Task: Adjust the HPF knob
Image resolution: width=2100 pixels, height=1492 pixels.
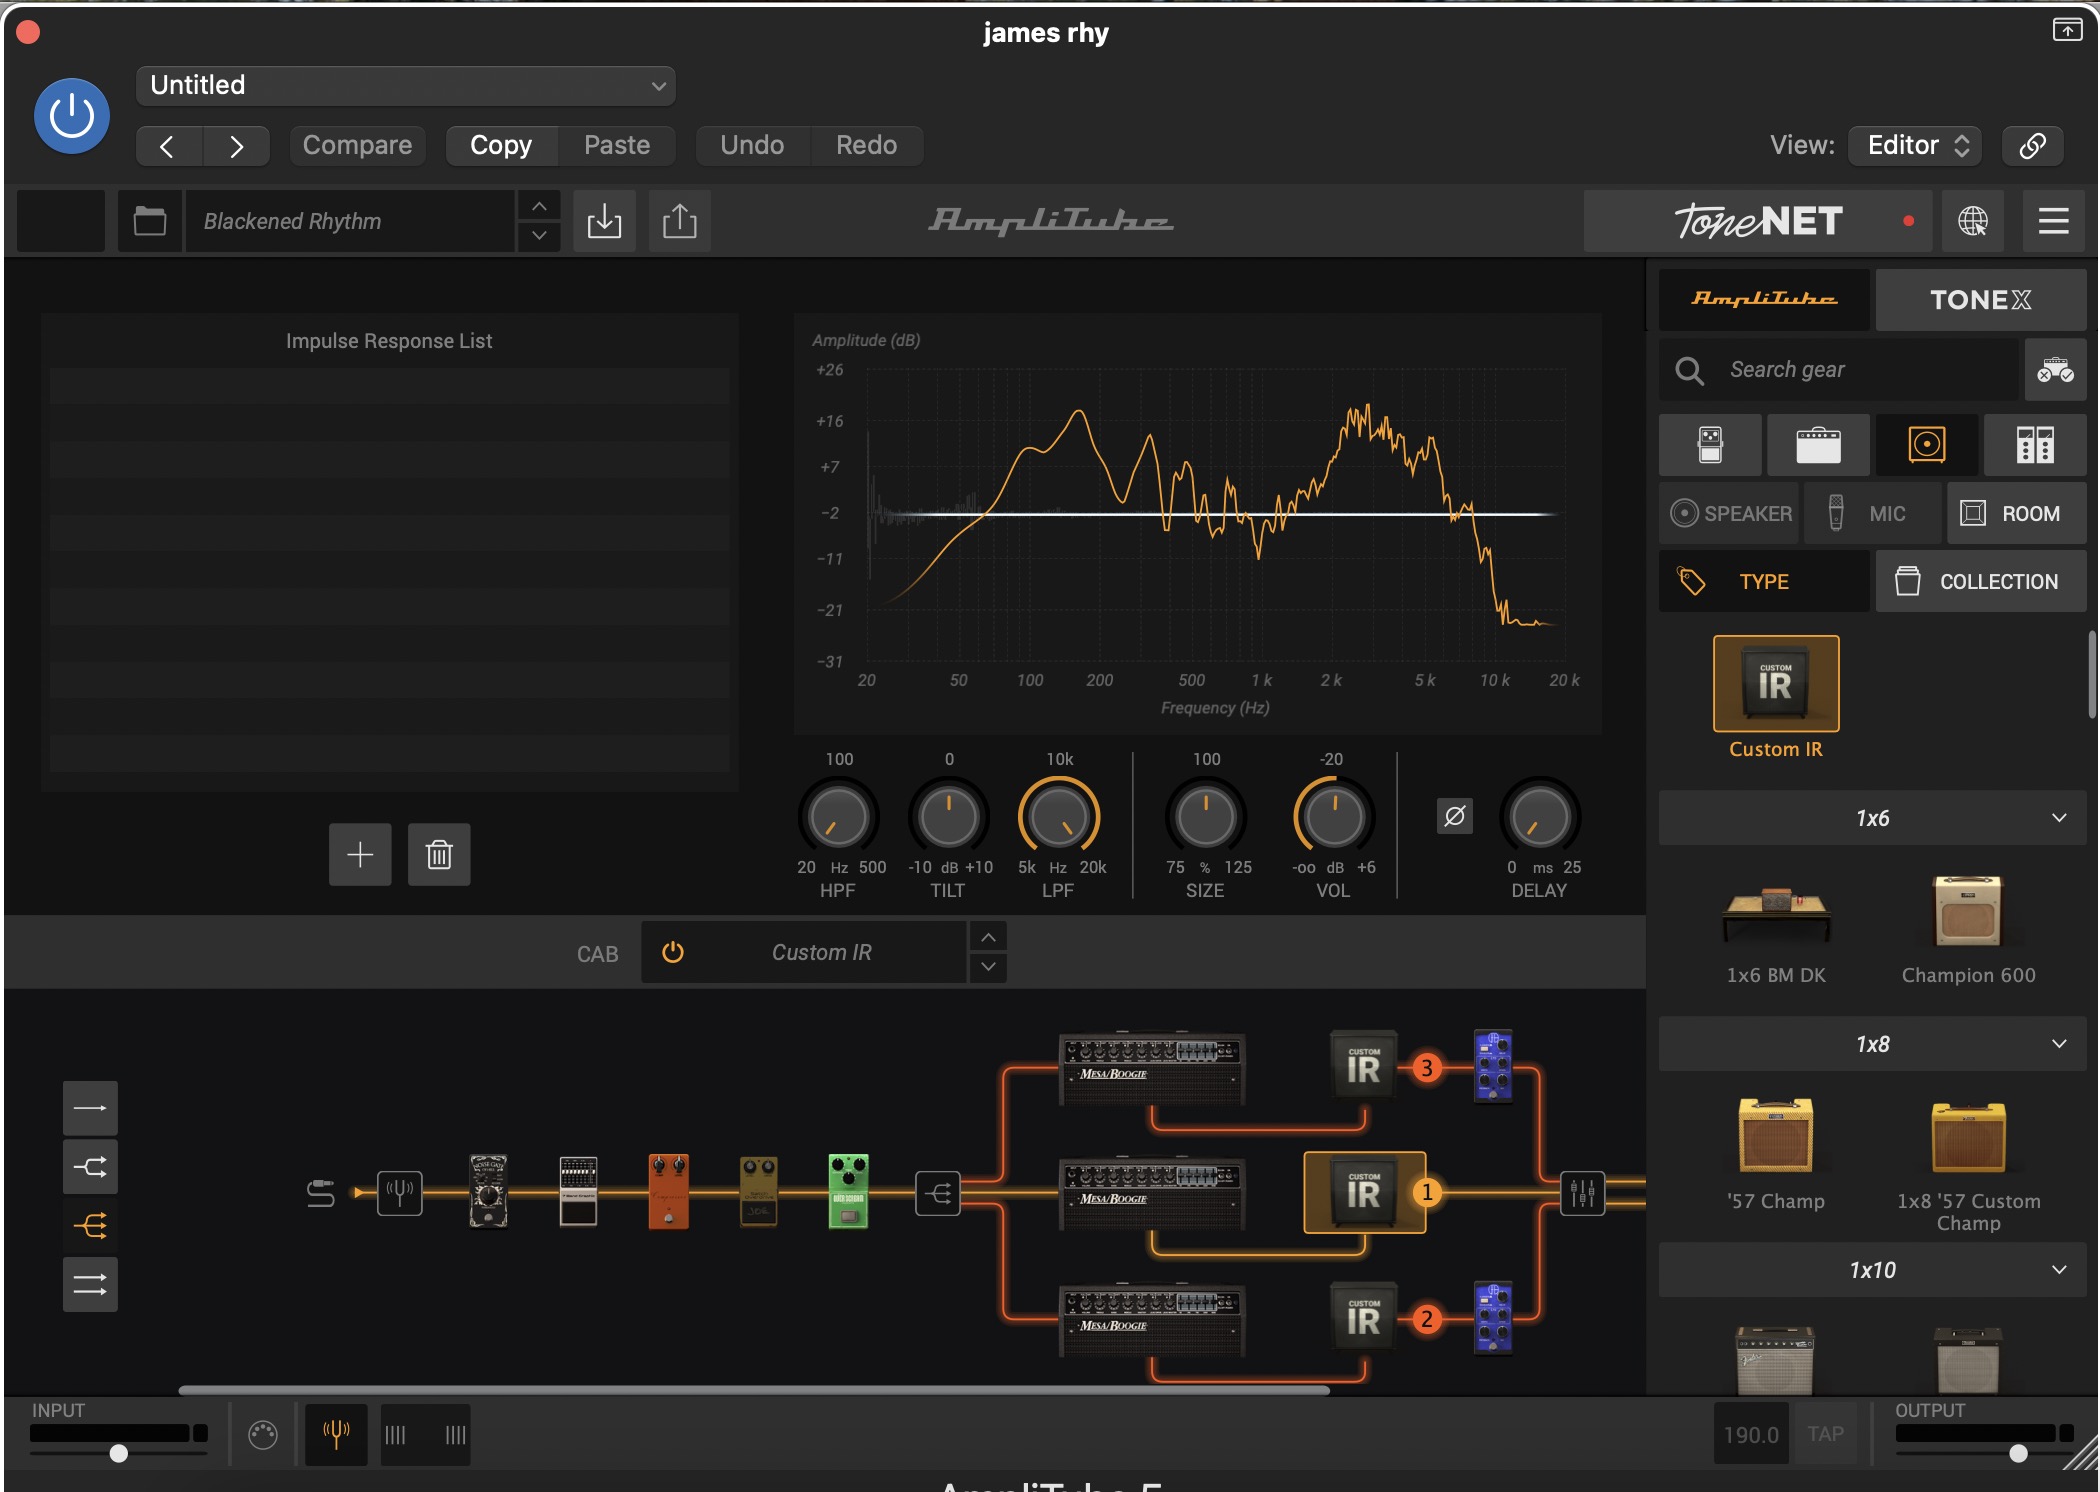Action: [838, 817]
